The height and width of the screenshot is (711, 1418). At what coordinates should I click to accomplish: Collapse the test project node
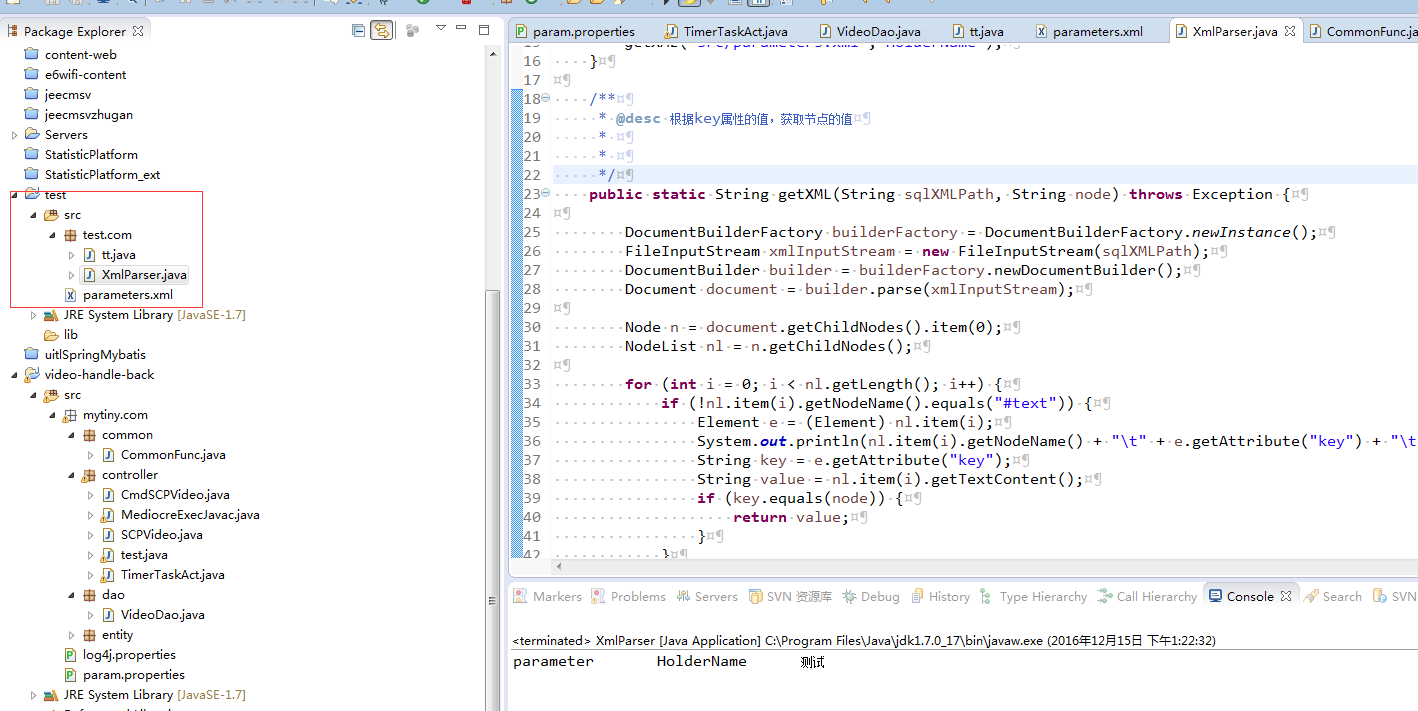(x=14, y=195)
